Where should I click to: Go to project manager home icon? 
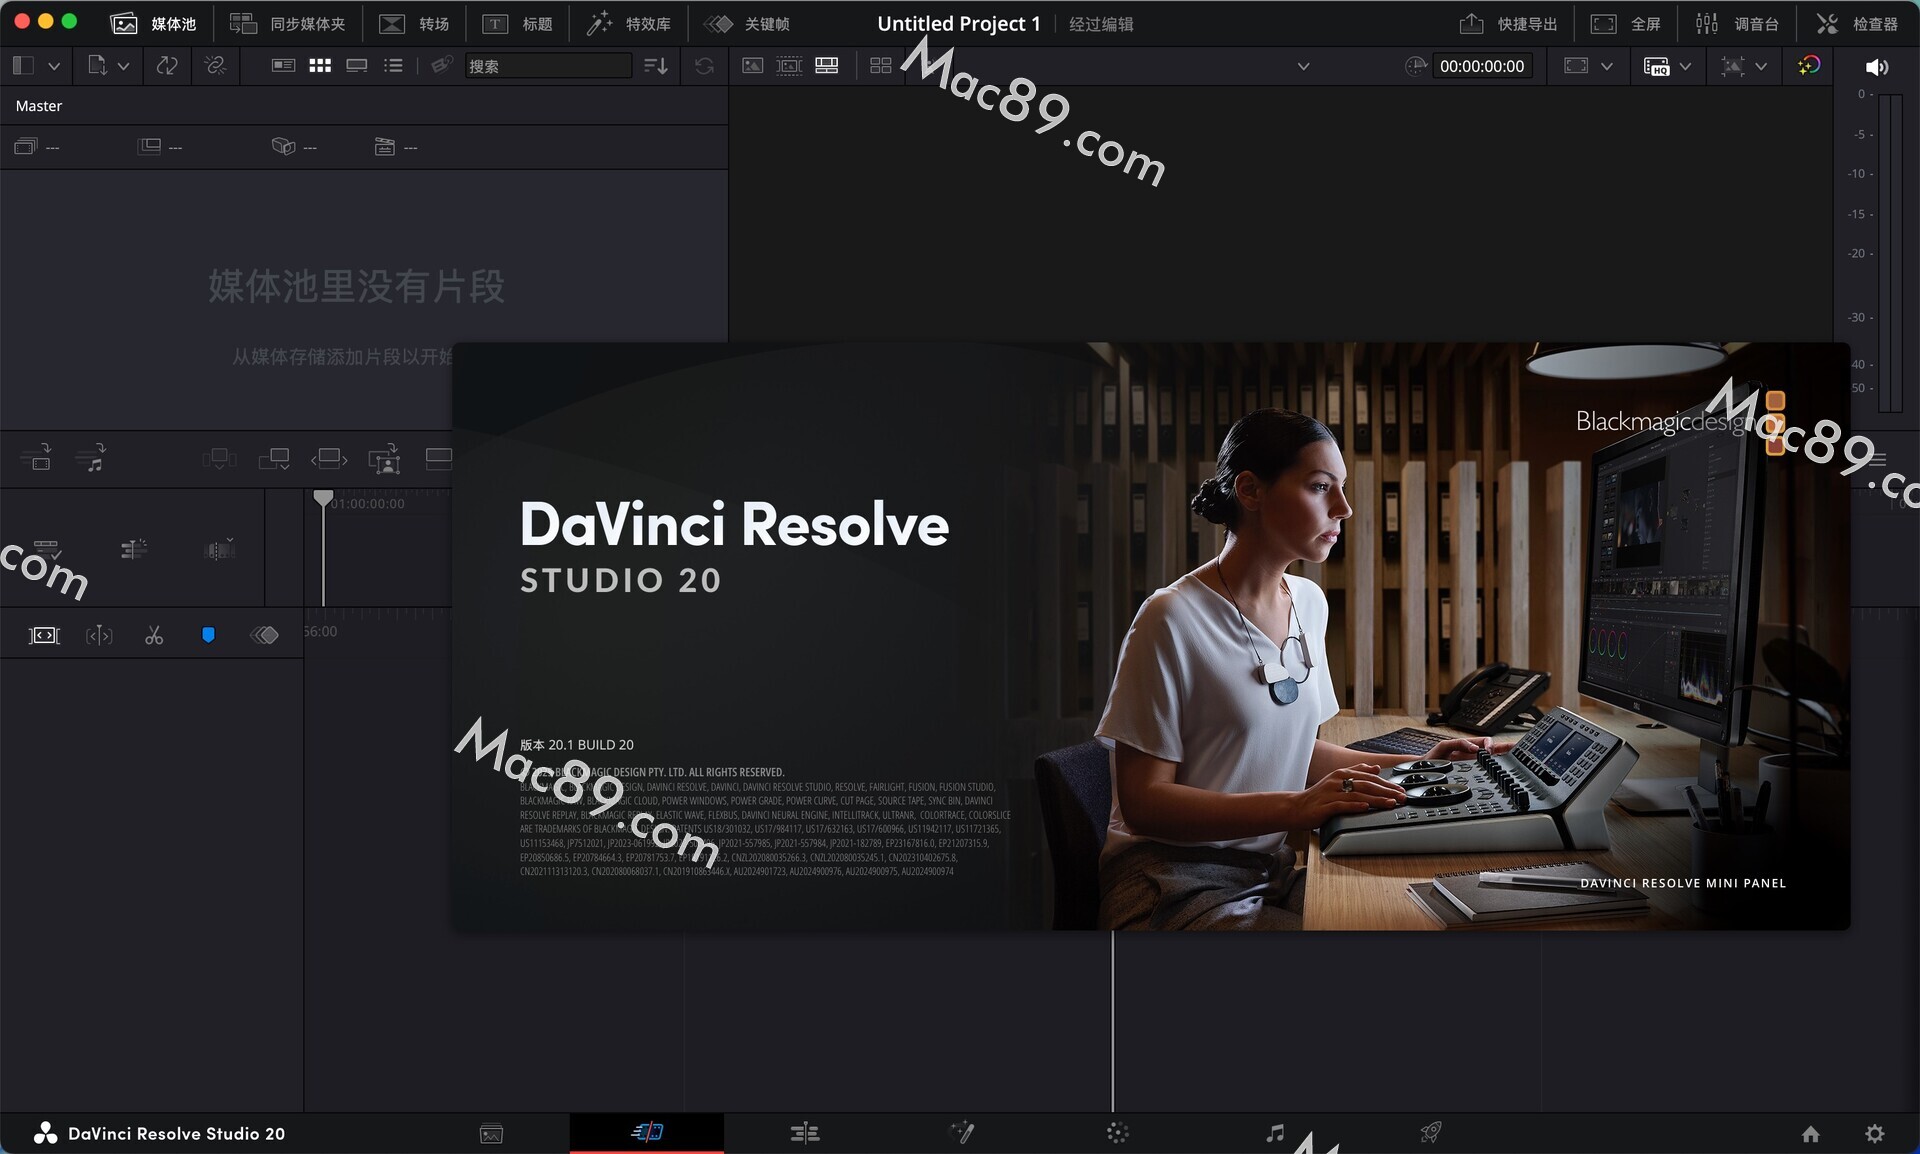point(1810,1133)
